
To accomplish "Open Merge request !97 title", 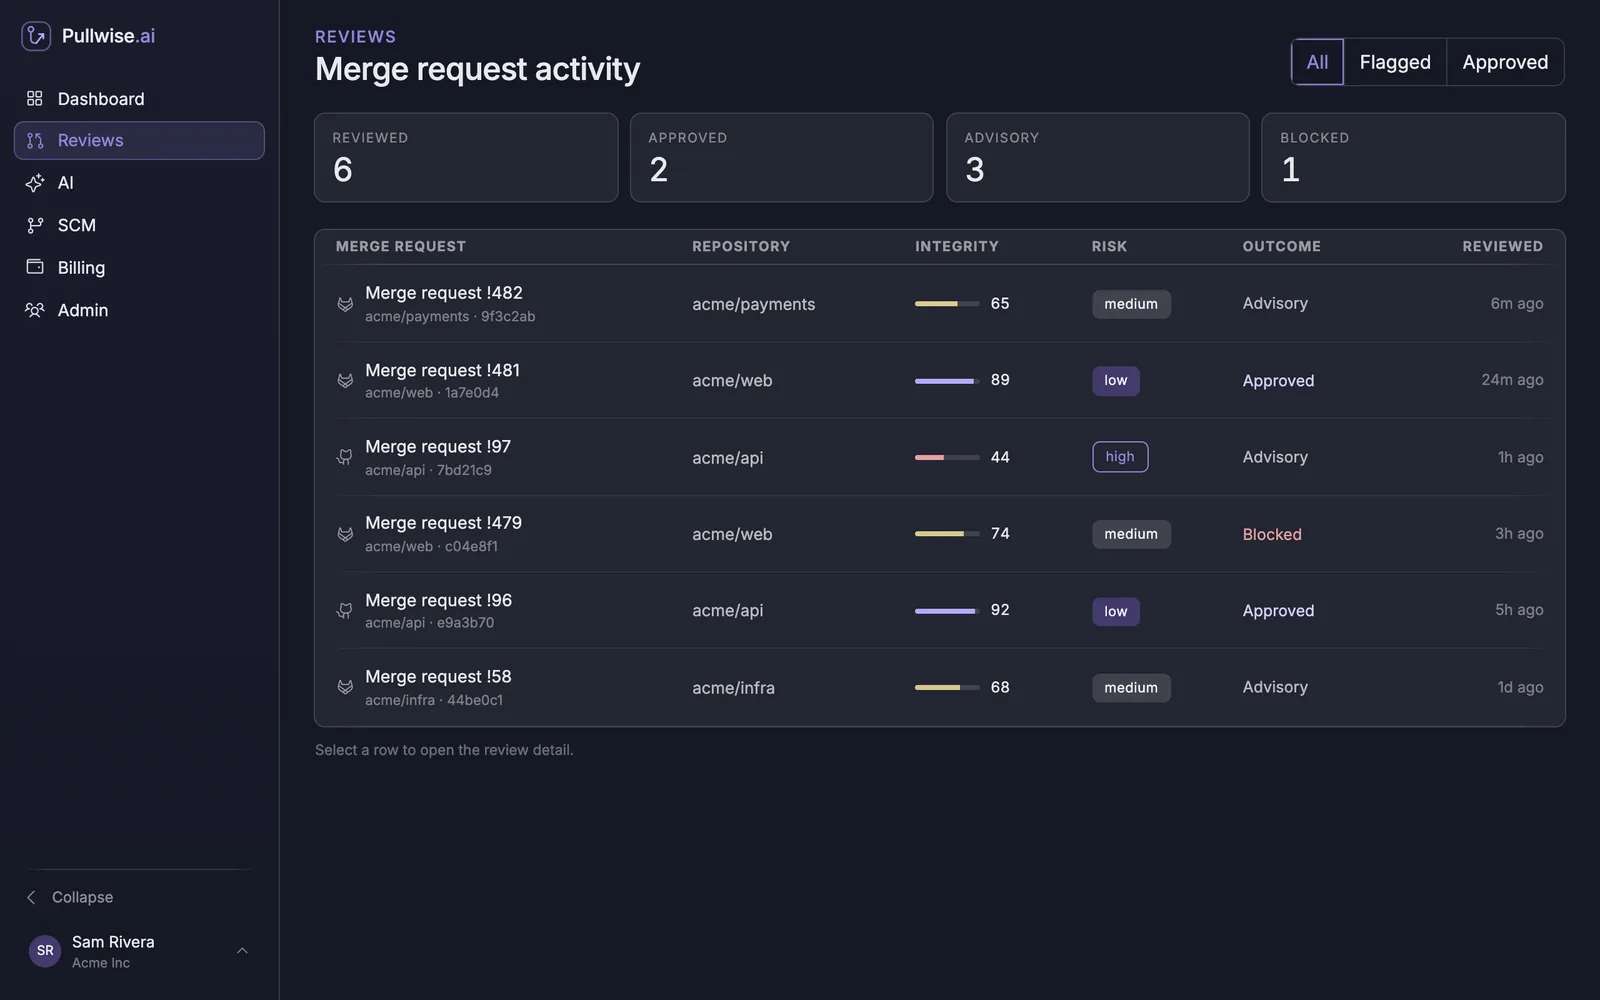I will click(438, 447).
